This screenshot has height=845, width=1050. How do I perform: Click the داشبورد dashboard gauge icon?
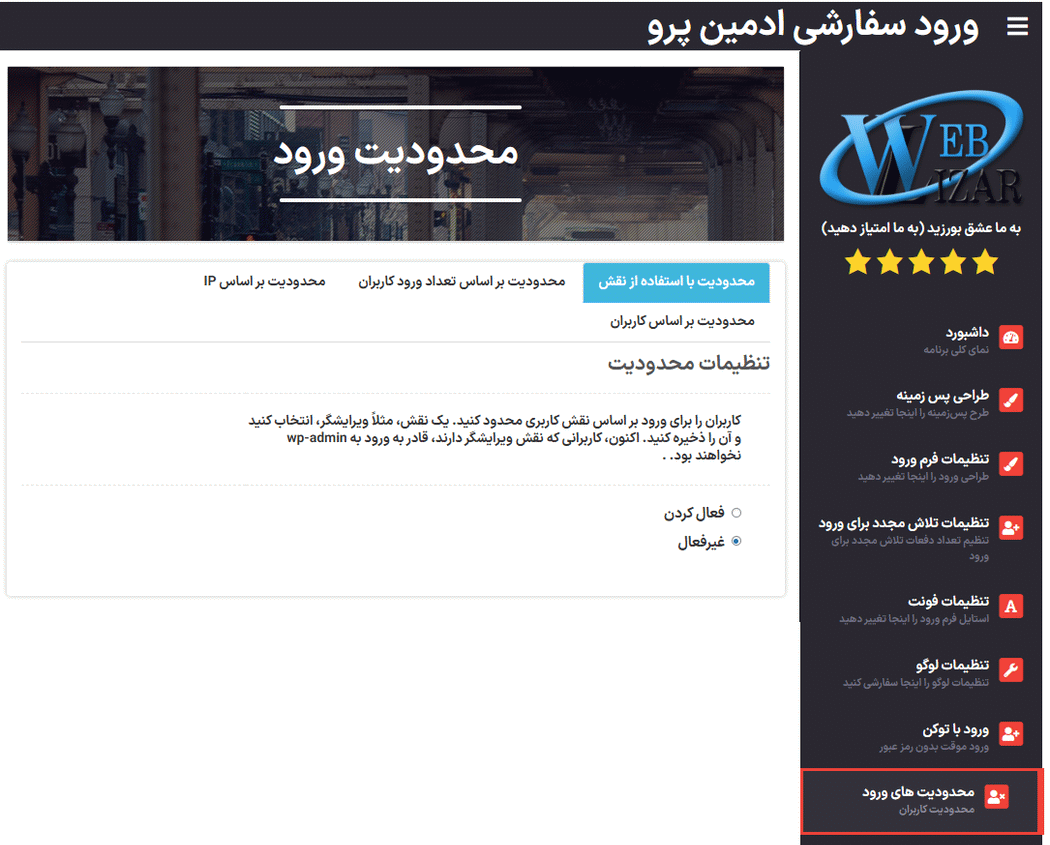tap(1010, 337)
